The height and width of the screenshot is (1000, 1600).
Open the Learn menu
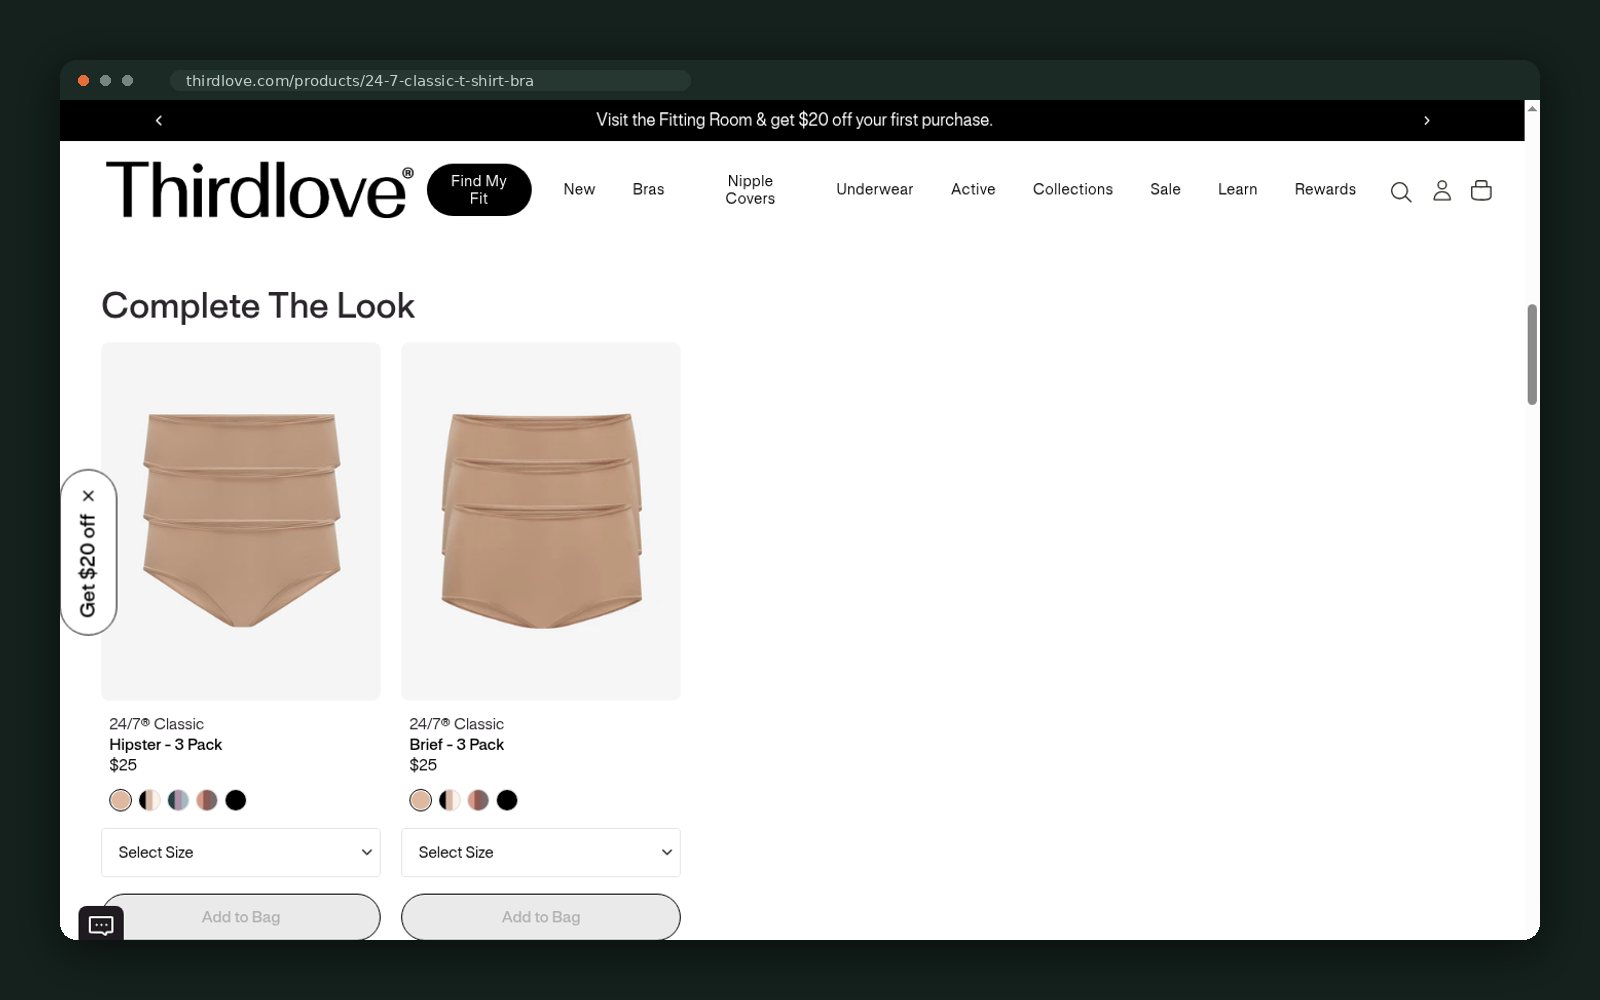coord(1237,189)
